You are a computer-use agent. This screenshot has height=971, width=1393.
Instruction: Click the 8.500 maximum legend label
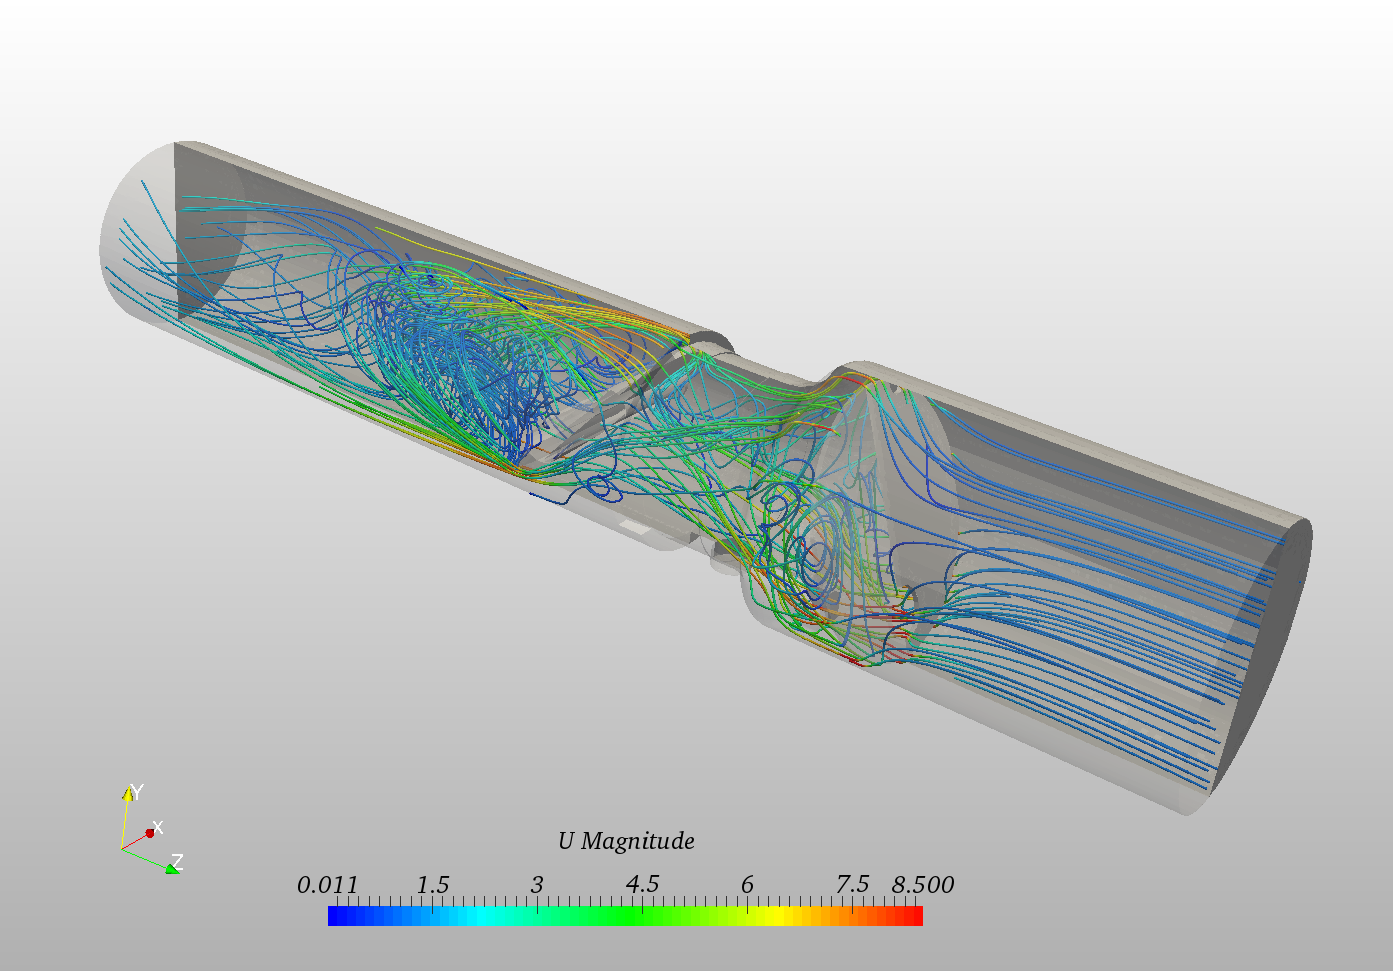coord(922,884)
